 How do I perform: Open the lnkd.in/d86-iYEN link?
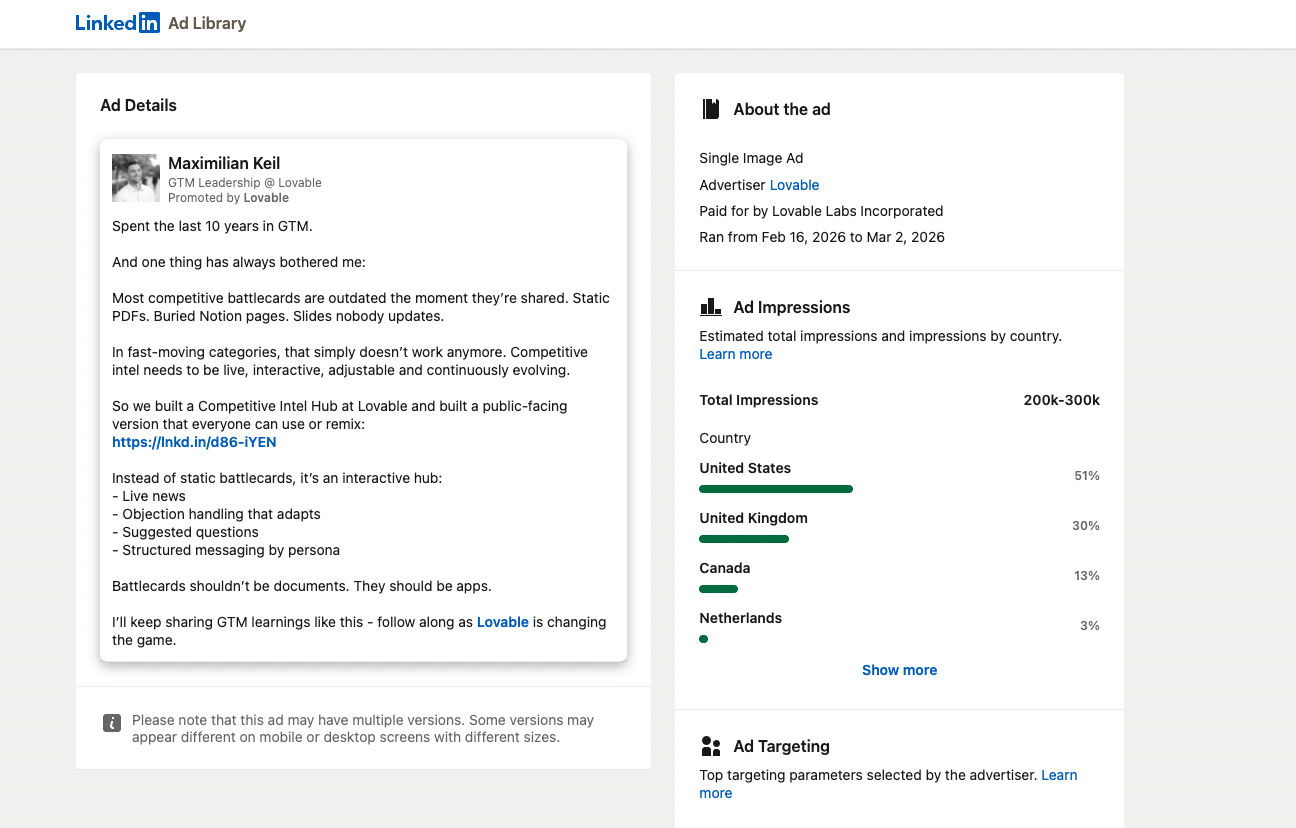tap(194, 442)
